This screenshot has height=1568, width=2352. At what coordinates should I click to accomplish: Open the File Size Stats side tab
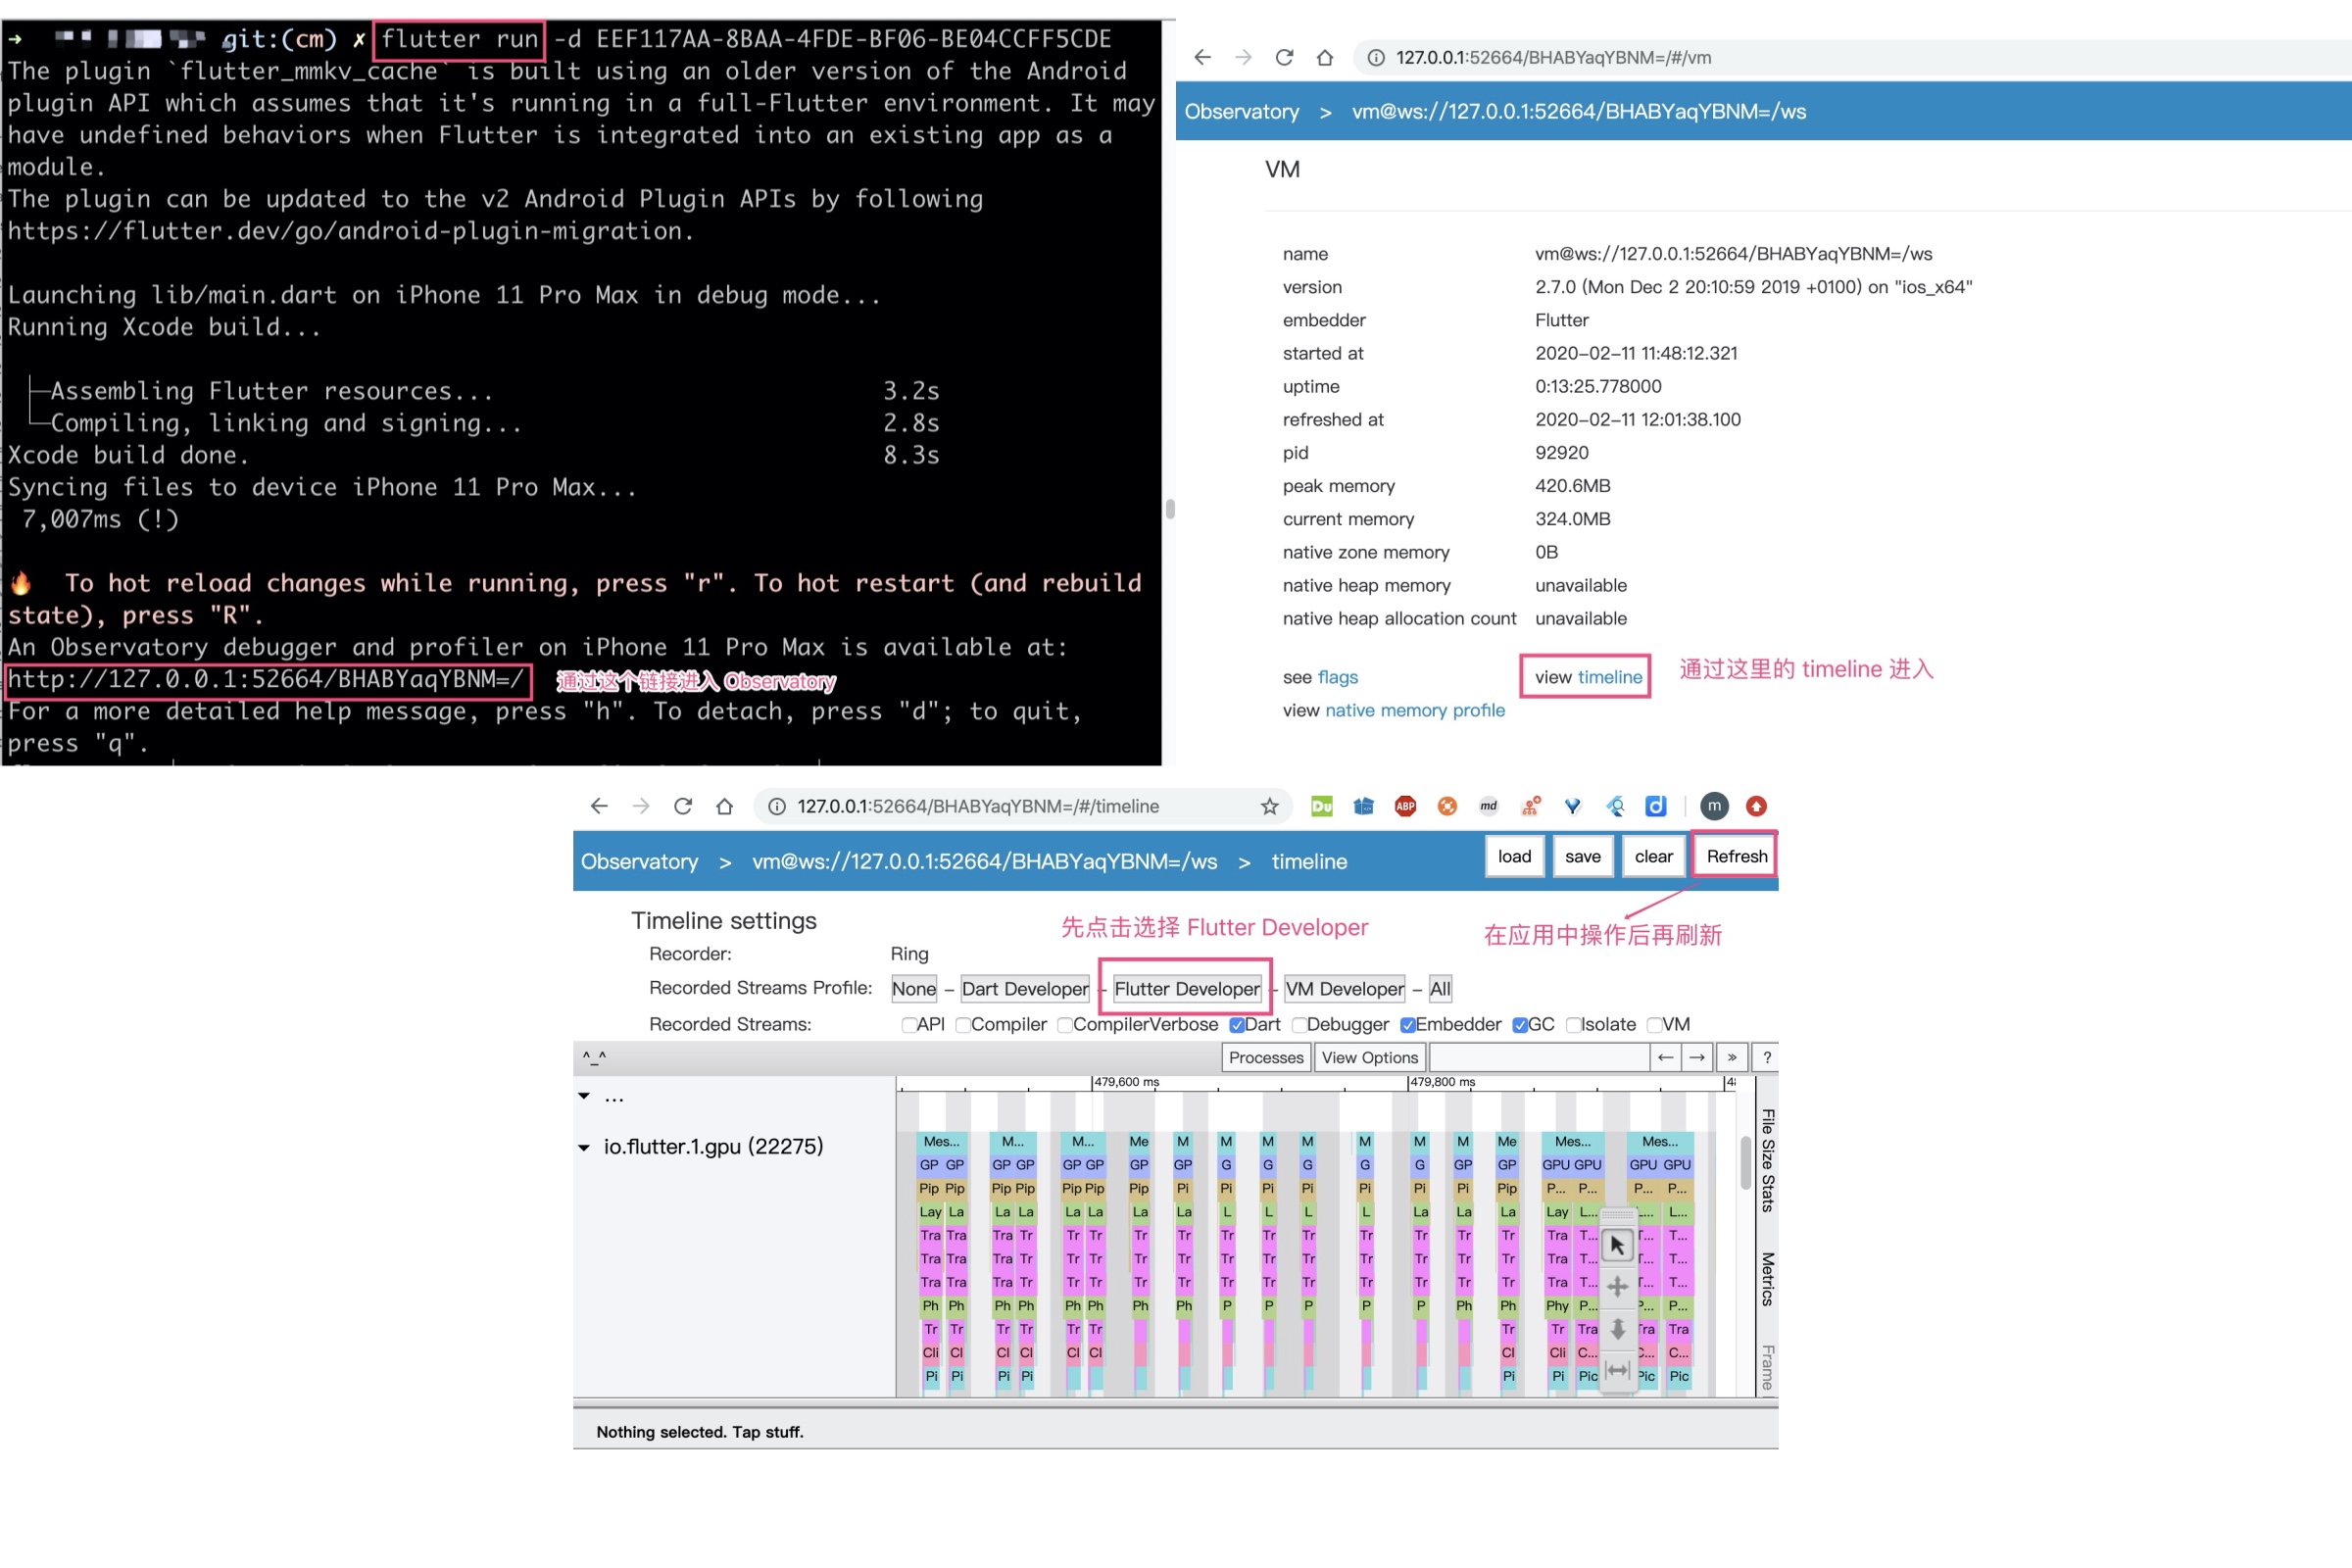coord(1767,1160)
